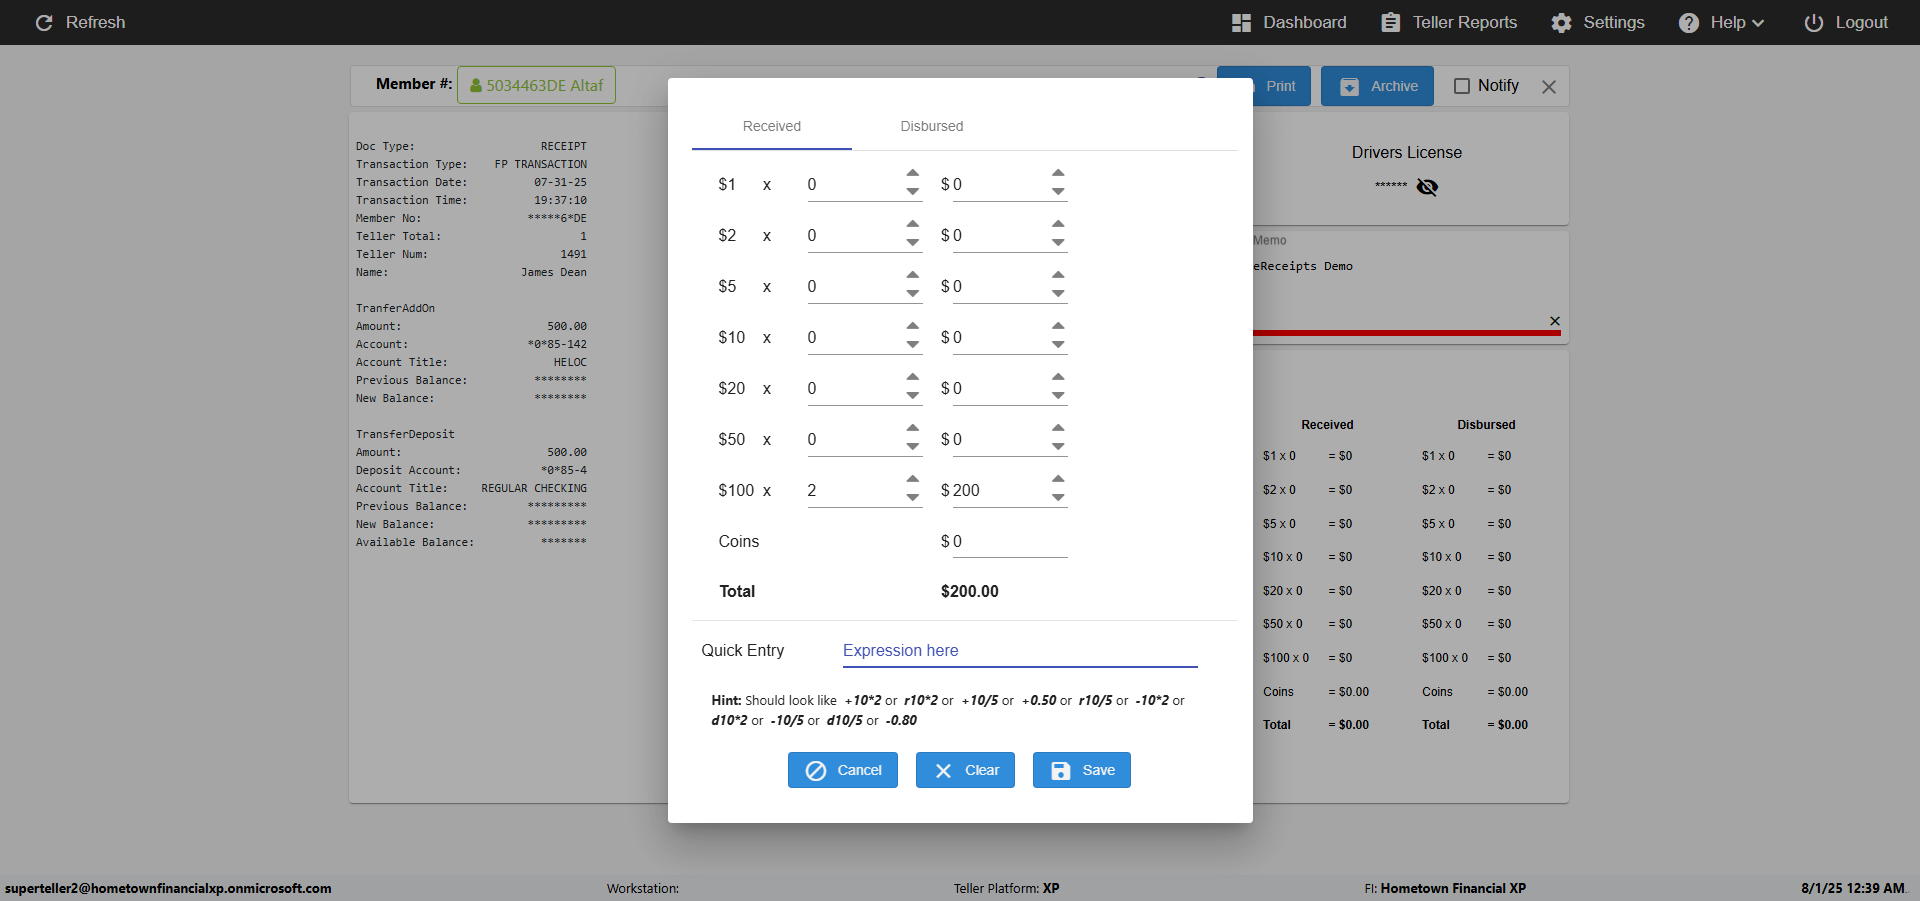This screenshot has width=1920, height=901.
Task: Increase the $1 dollar amount
Action: click(1058, 173)
